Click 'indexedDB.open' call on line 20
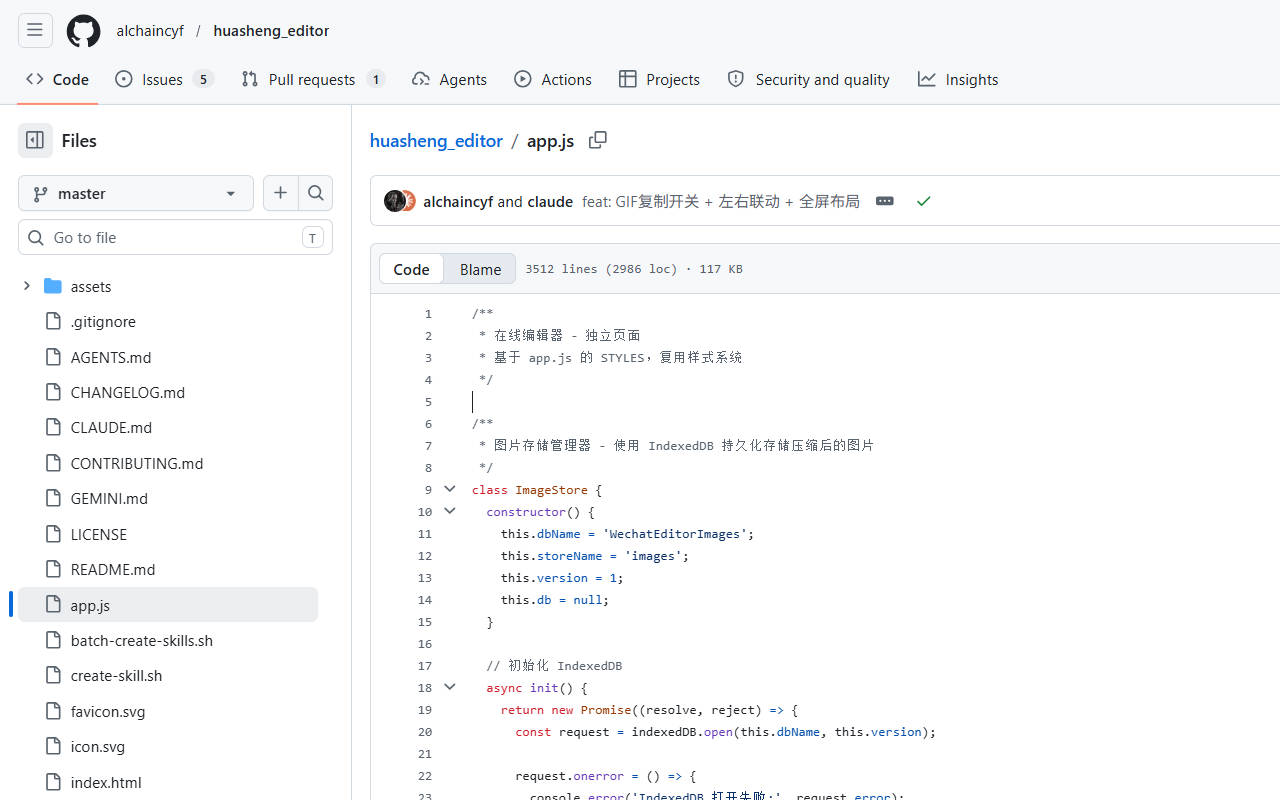Image resolution: width=1280 pixels, height=800 pixels. 682,731
